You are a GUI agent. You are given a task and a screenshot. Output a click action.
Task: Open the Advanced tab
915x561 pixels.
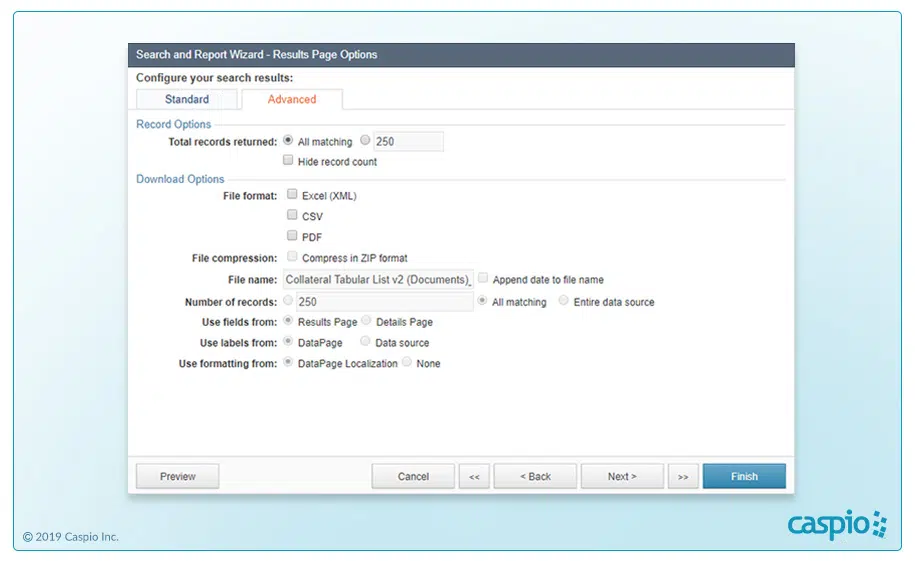coord(292,99)
